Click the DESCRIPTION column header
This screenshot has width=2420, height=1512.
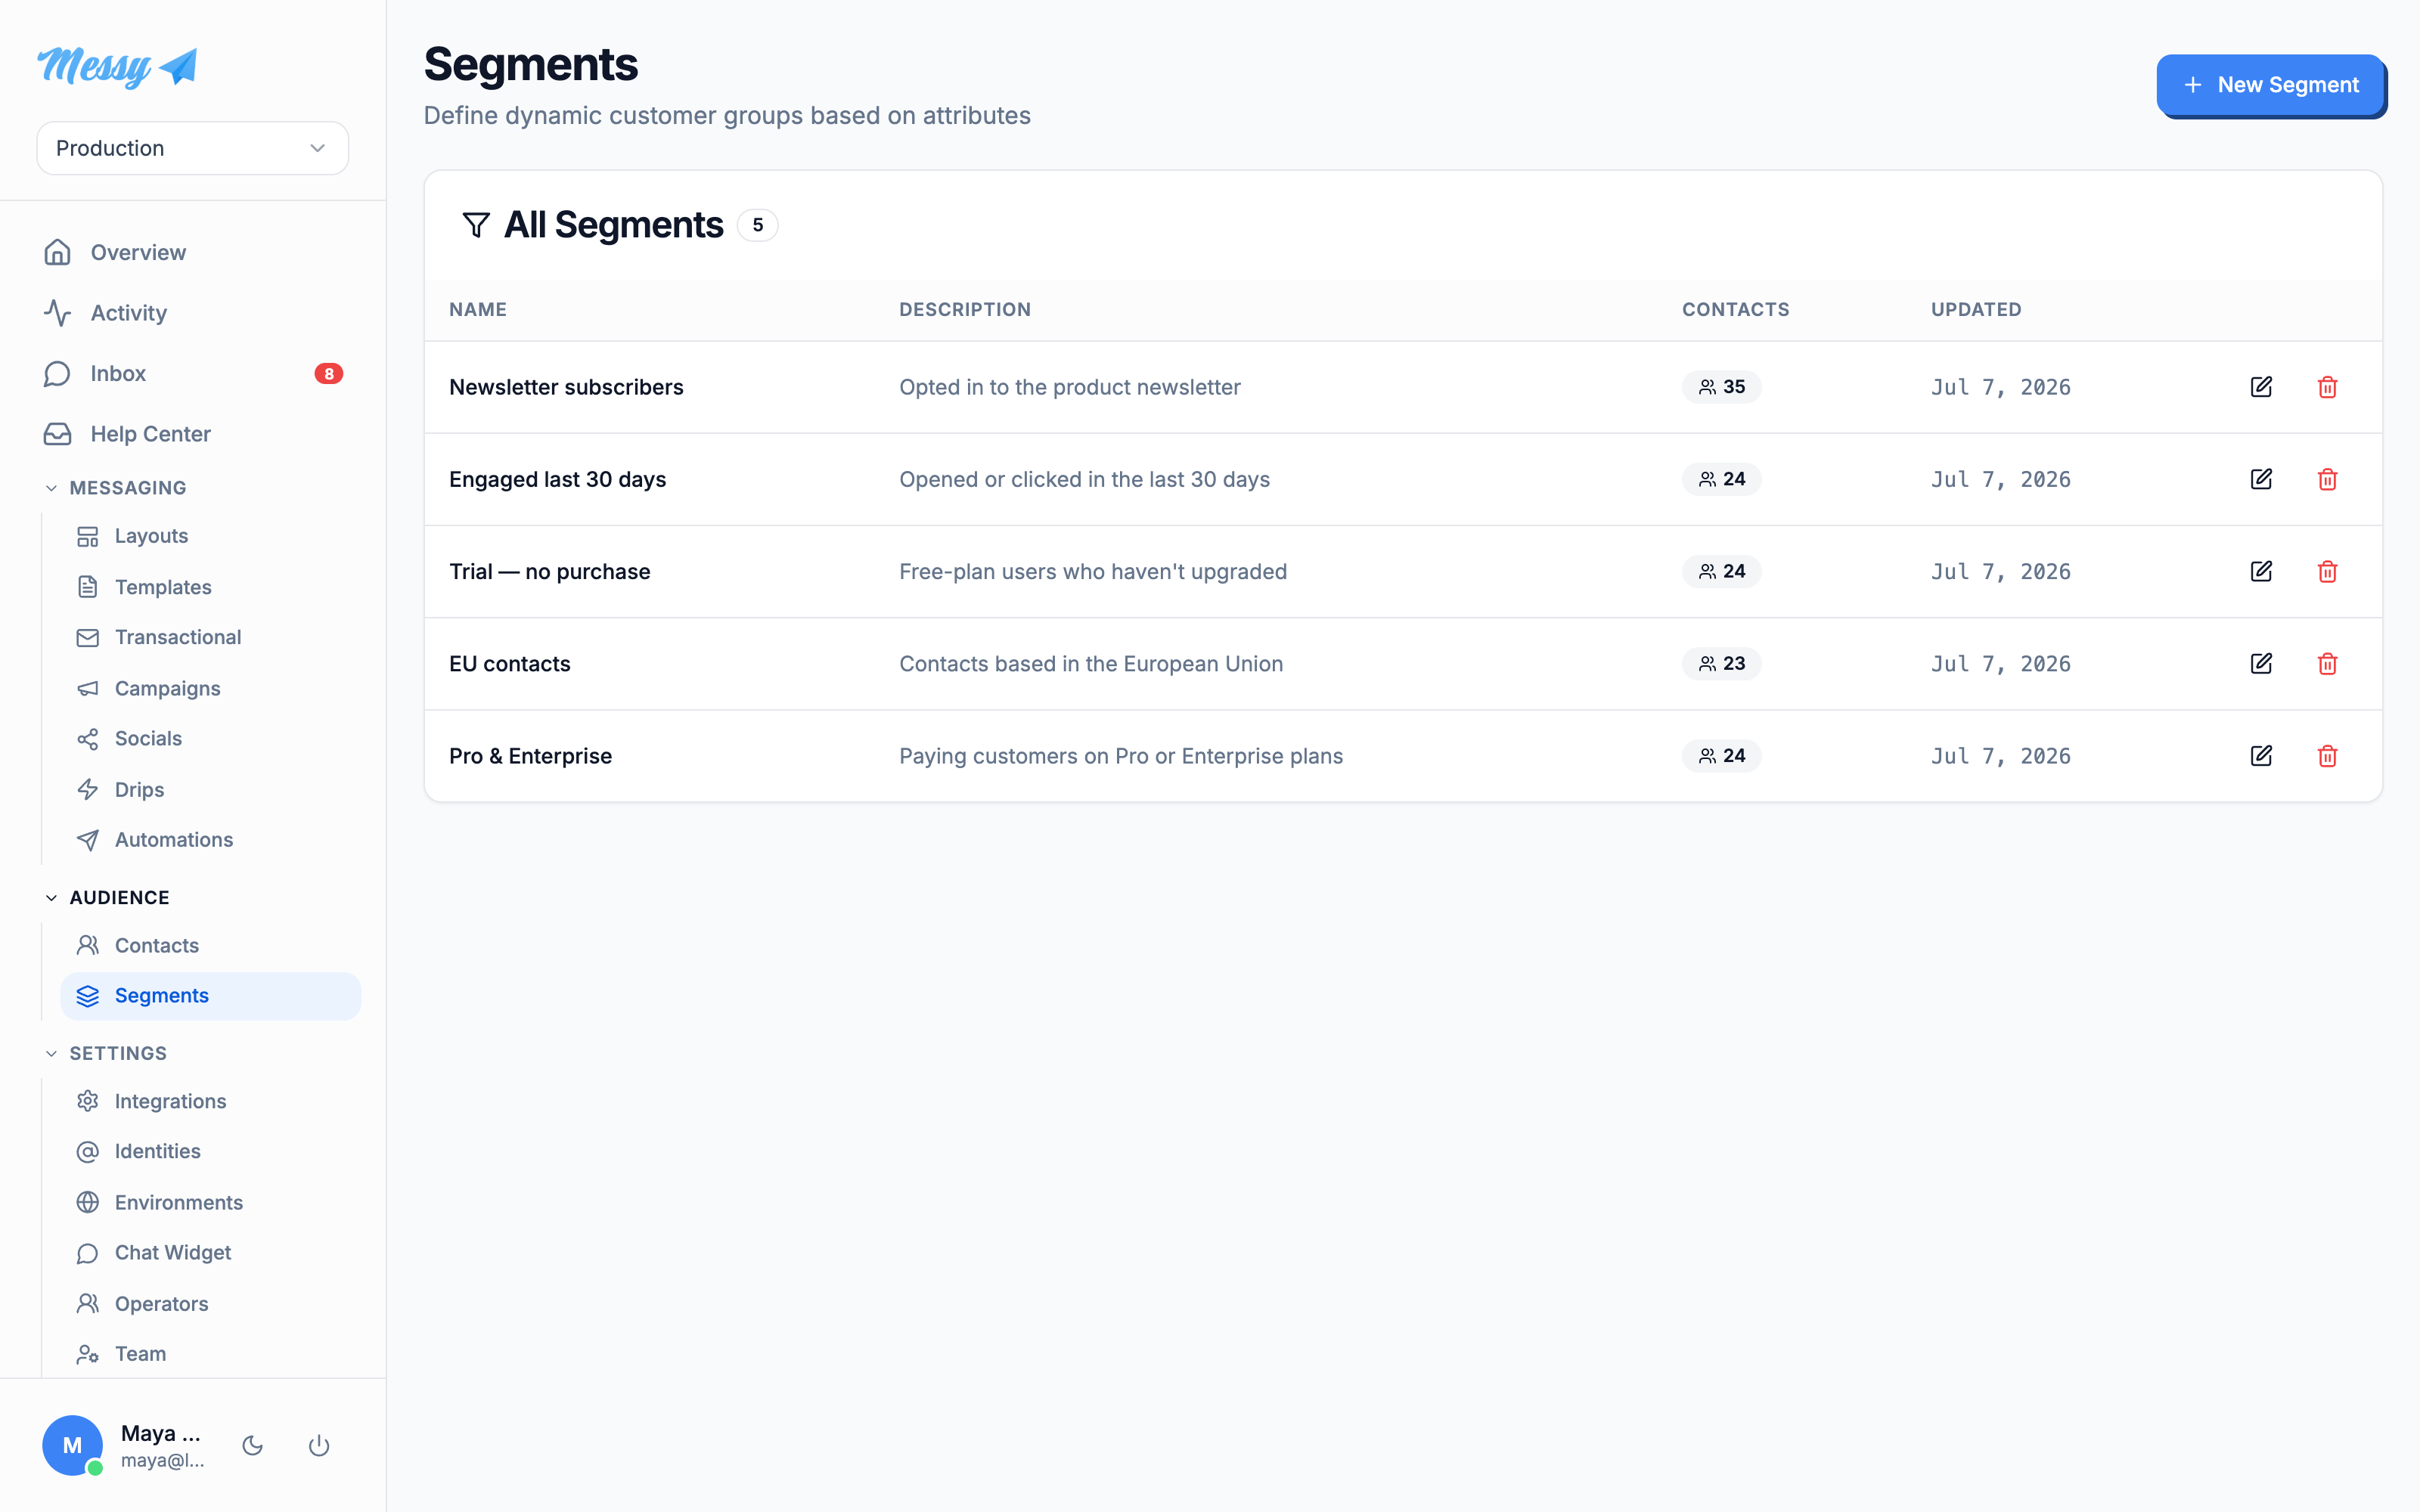(965, 309)
